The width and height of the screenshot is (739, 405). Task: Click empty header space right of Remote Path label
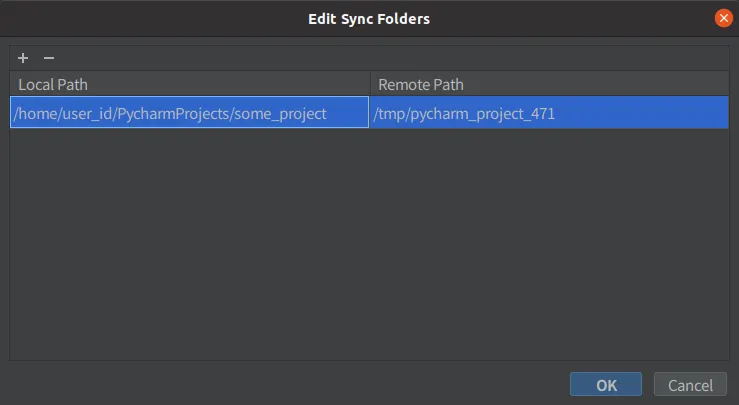point(600,85)
